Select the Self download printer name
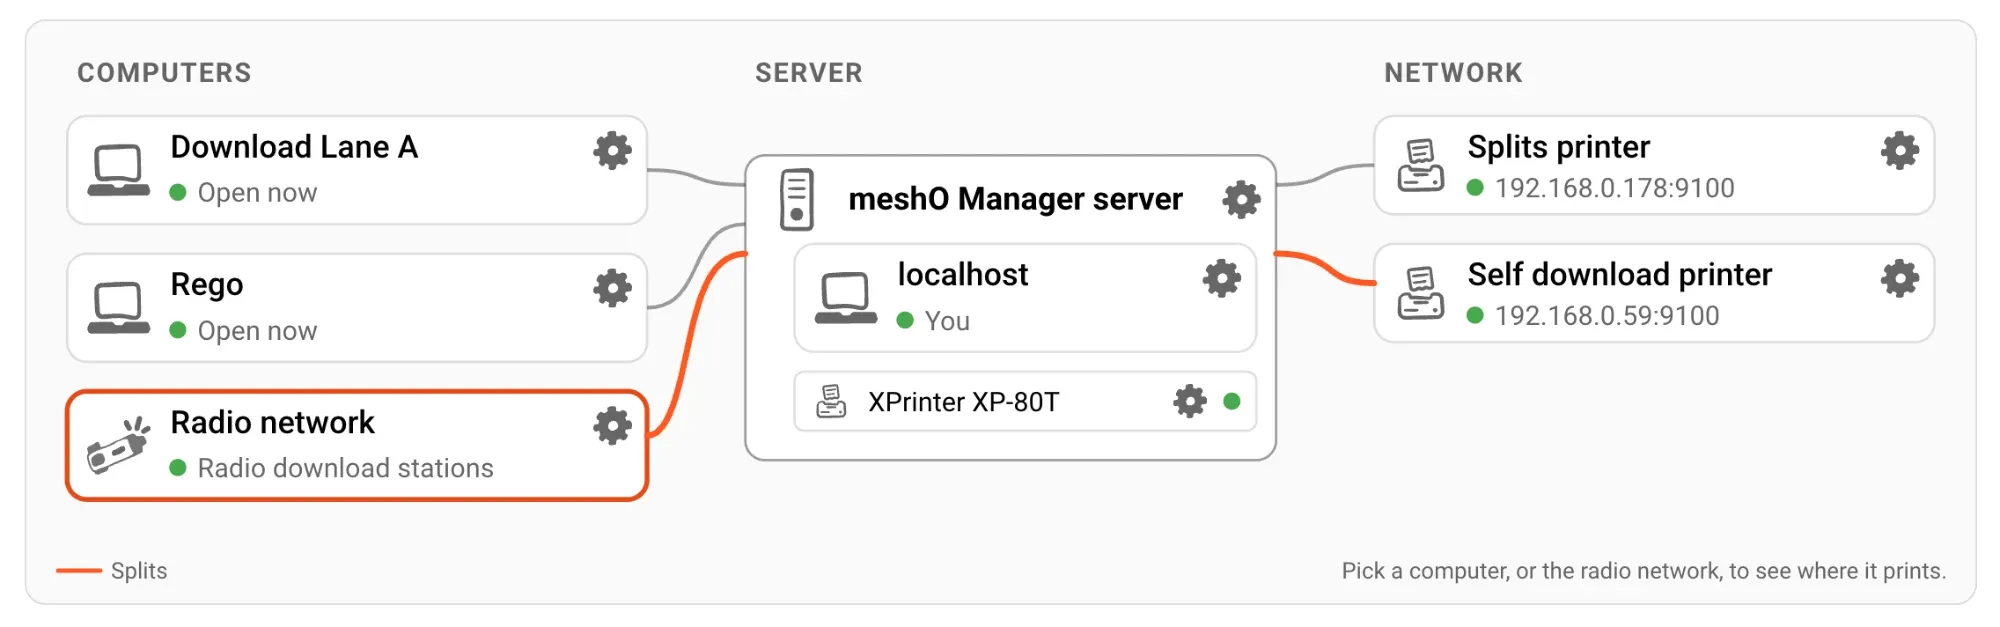 [1619, 274]
